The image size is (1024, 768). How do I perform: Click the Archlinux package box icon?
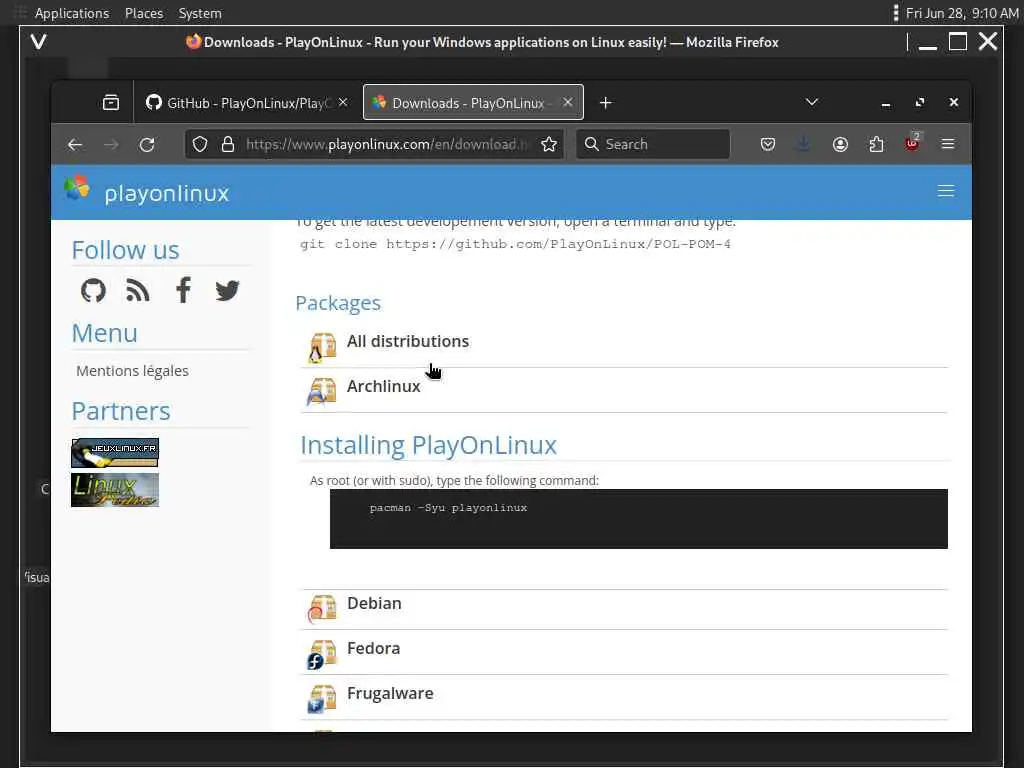pyautogui.click(x=322, y=392)
